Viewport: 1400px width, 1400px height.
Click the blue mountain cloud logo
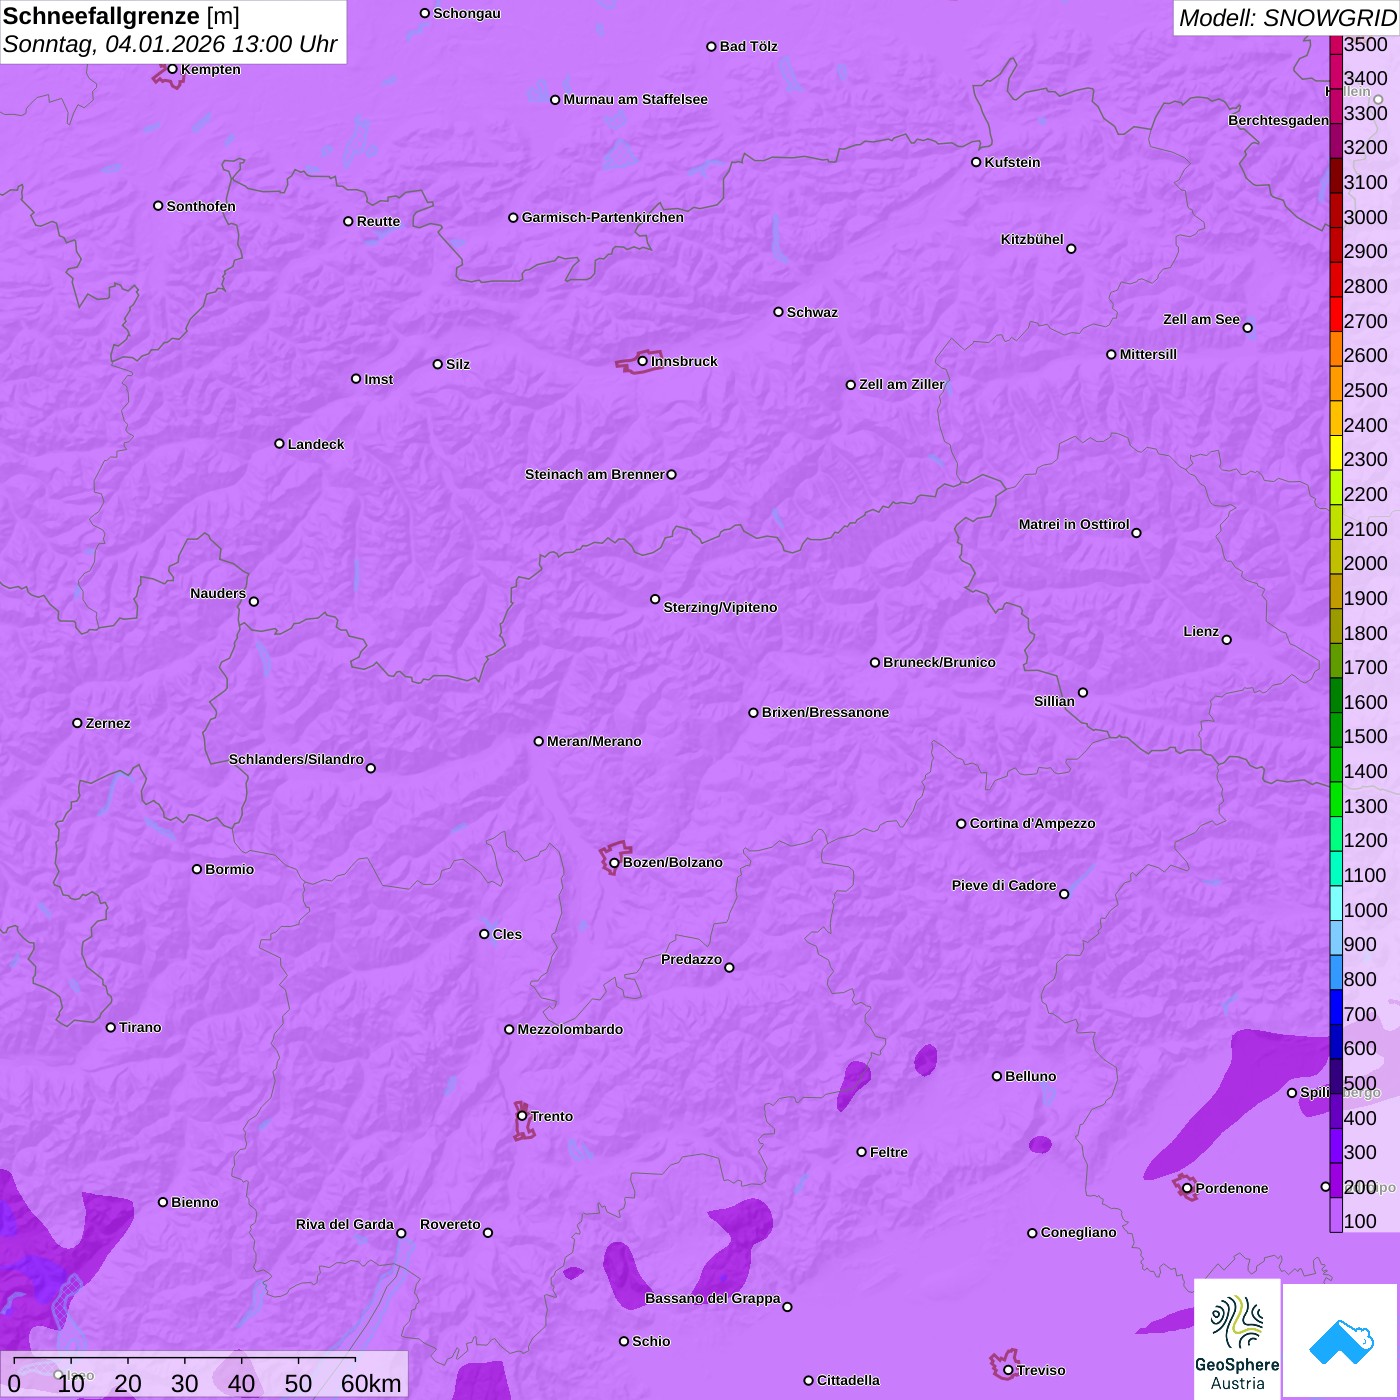tap(1340, 1340)
